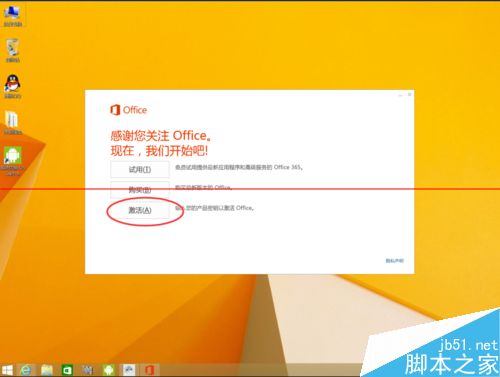Minimize the Office dialog window
Image resolution: width=500 pixels, height=377 pixels.
tap(401, 95)
